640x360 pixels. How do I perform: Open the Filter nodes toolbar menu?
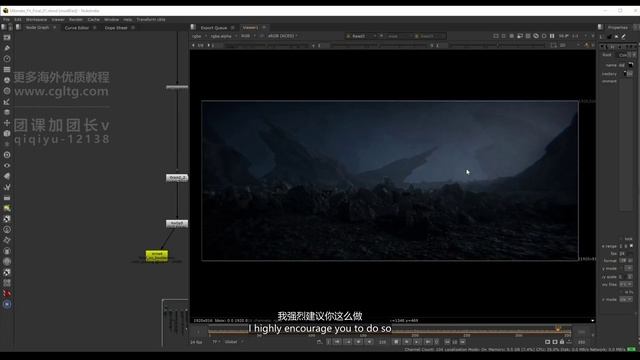tap(7, 91)
